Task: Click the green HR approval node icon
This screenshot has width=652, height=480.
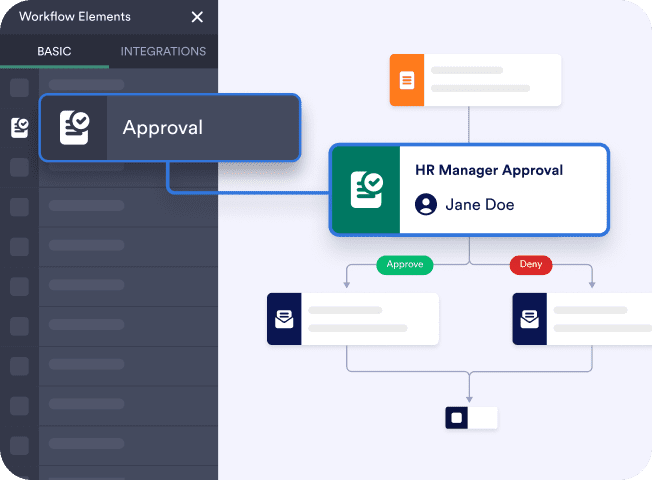Action: (x=365, y=189)
